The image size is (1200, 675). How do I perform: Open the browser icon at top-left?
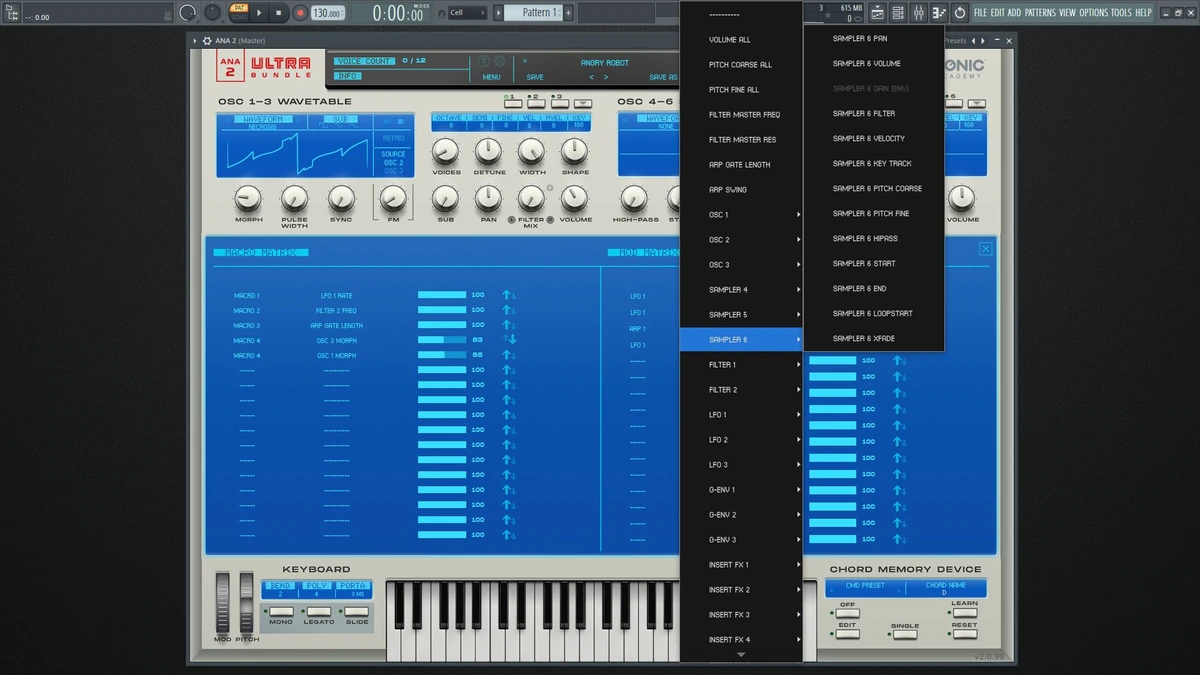(x=13, y=13)
